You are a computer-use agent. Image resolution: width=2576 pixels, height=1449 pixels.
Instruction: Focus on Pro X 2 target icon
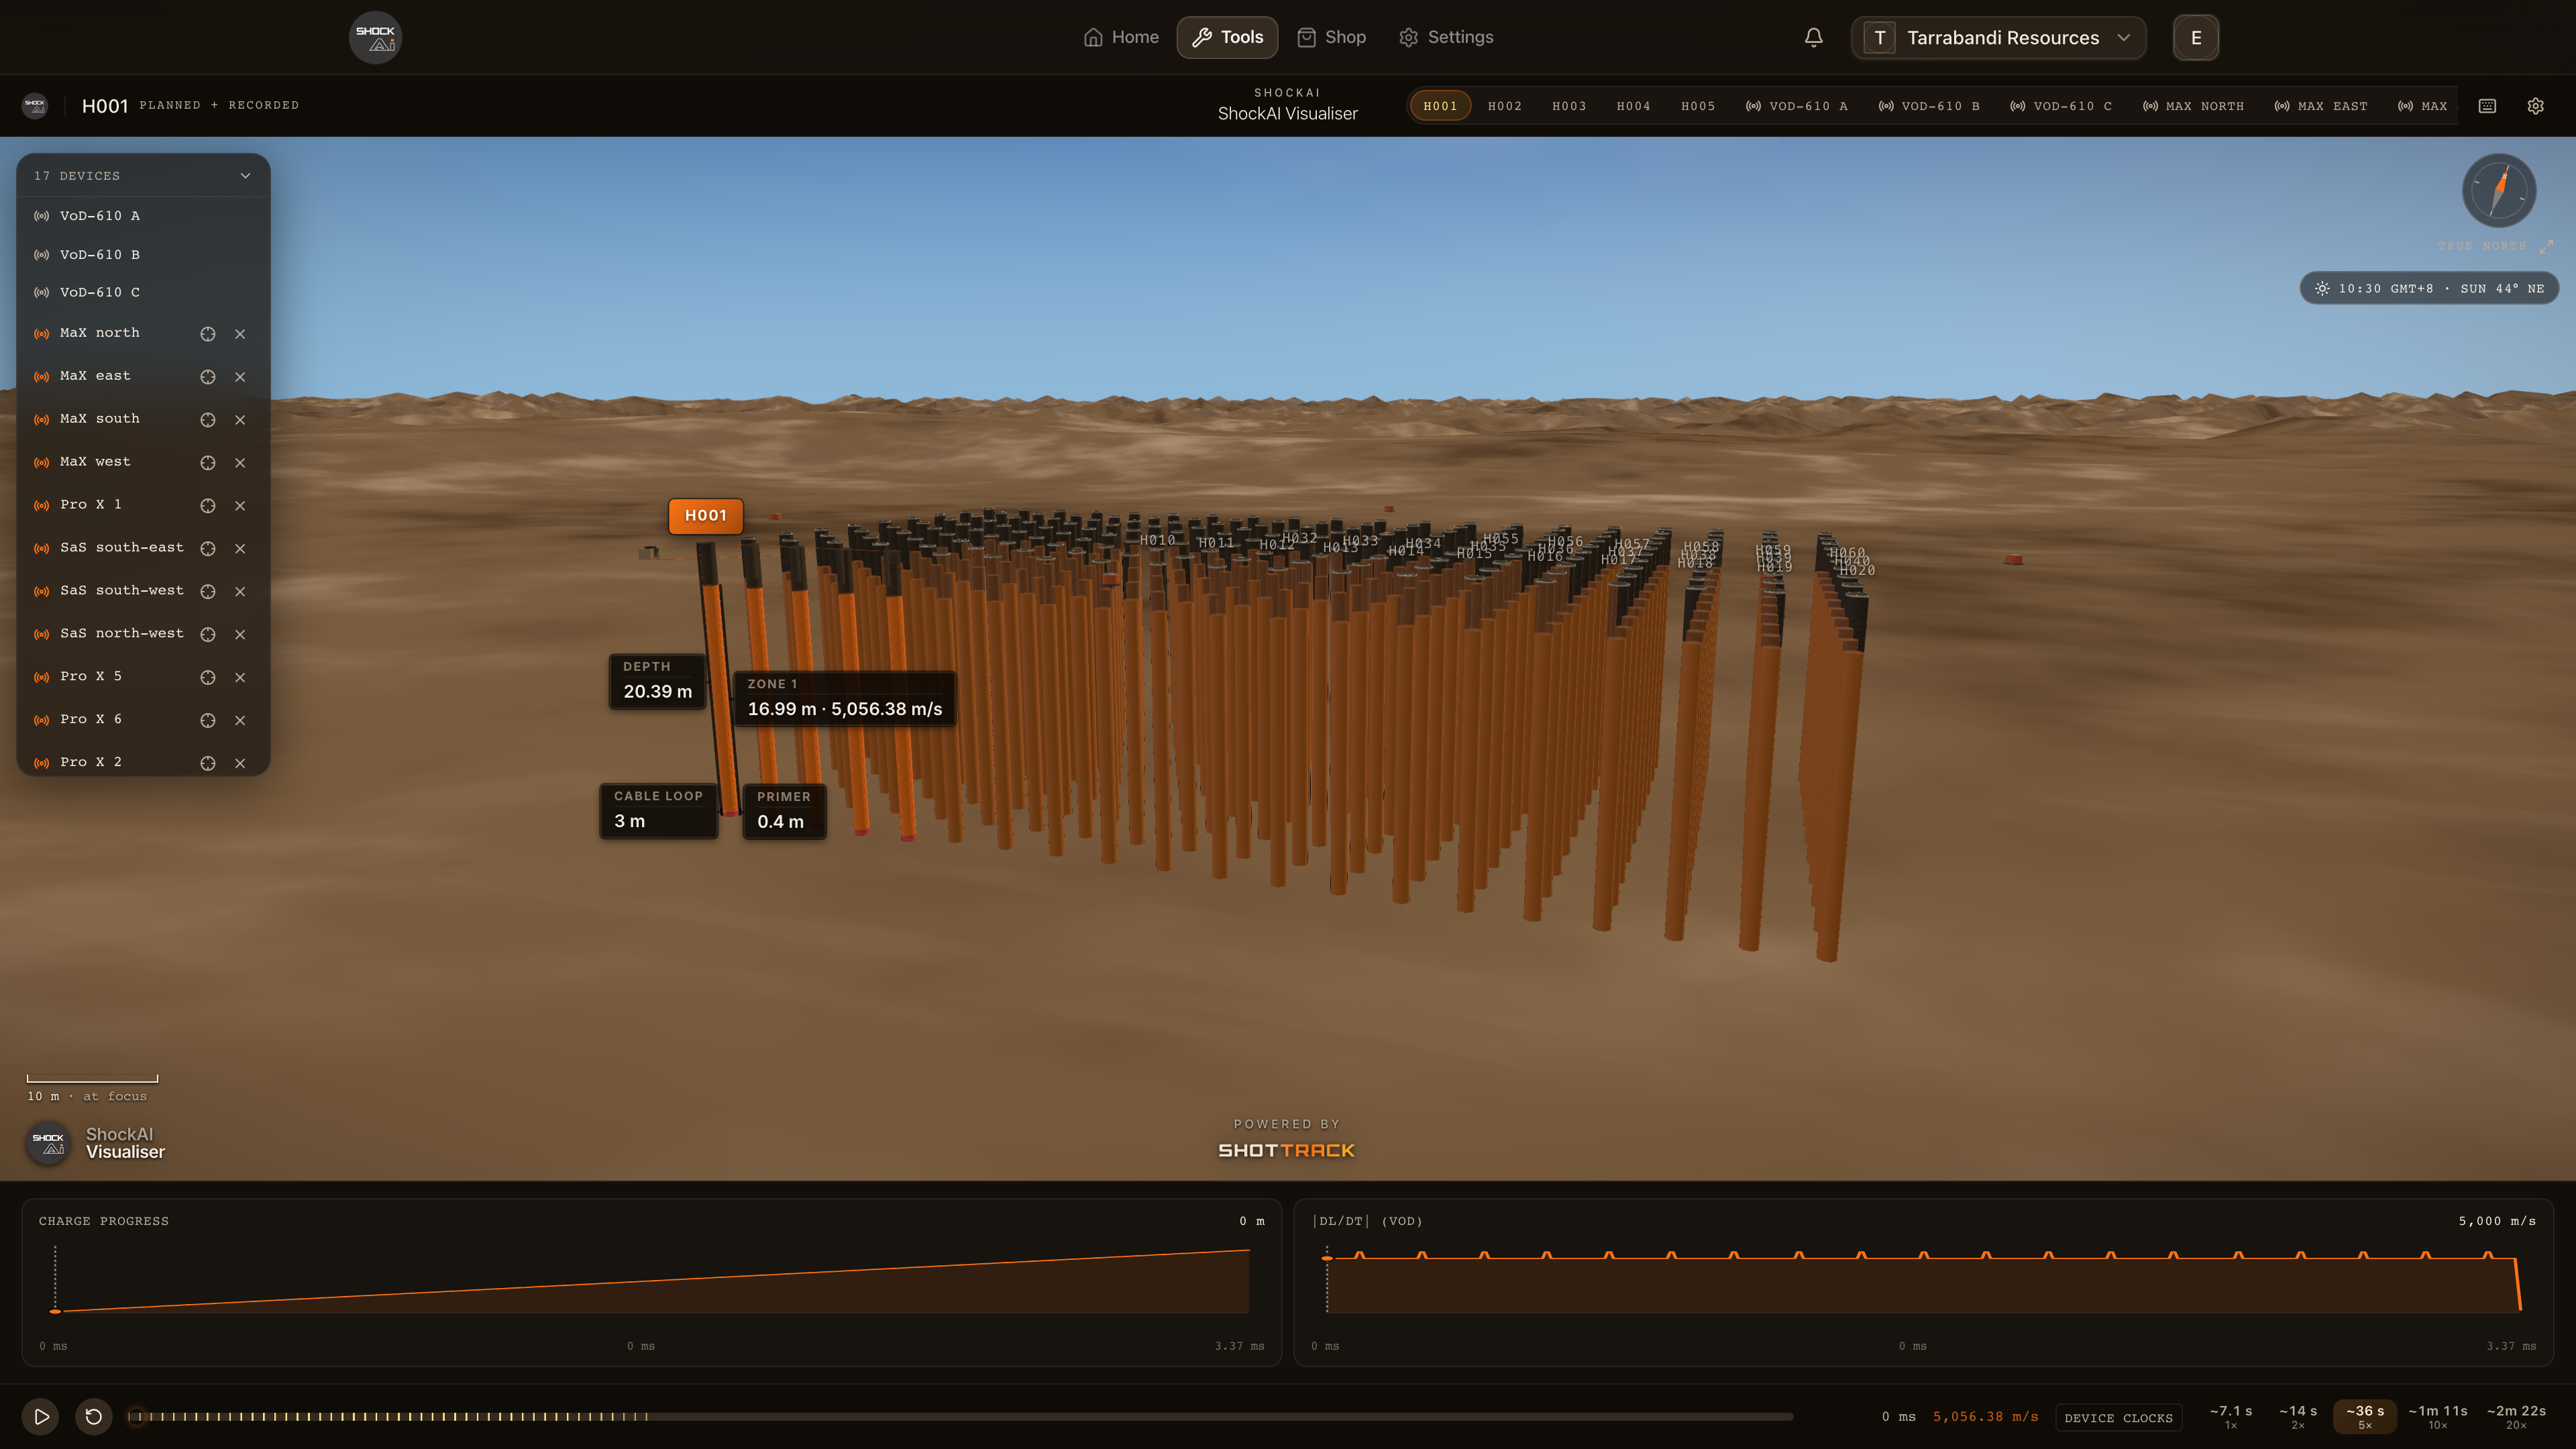click(x=208, y=764)
